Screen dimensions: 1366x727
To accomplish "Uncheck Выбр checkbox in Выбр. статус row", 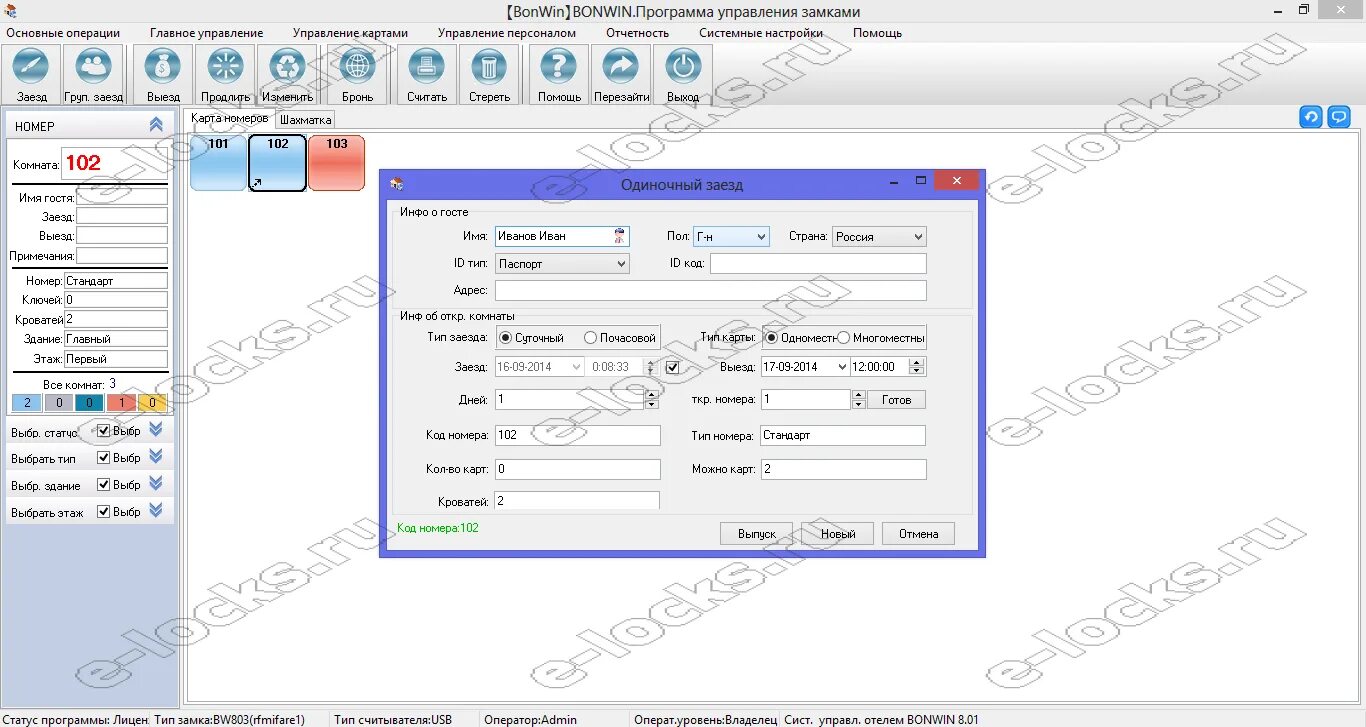I will tap(103, 431).
